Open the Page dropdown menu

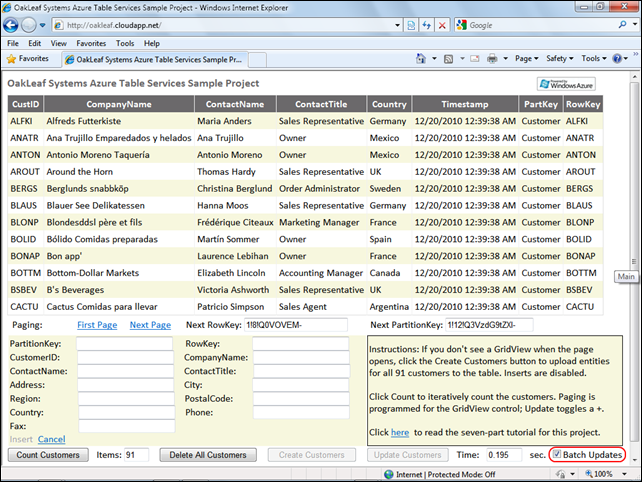524,59
